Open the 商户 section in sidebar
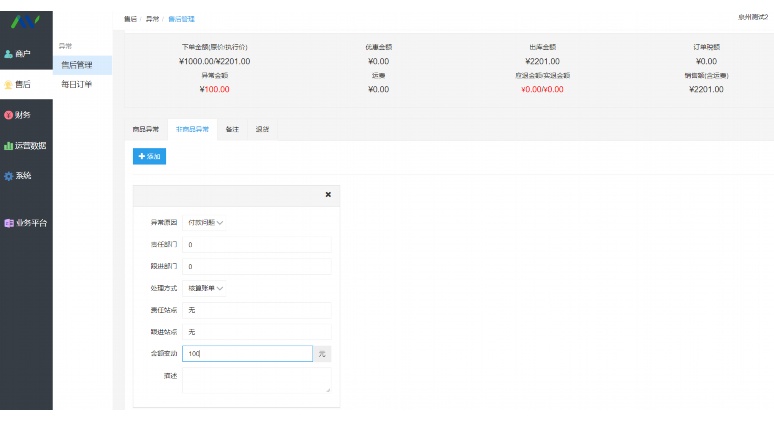Screen dimensions: 774x421 point(26,54)
